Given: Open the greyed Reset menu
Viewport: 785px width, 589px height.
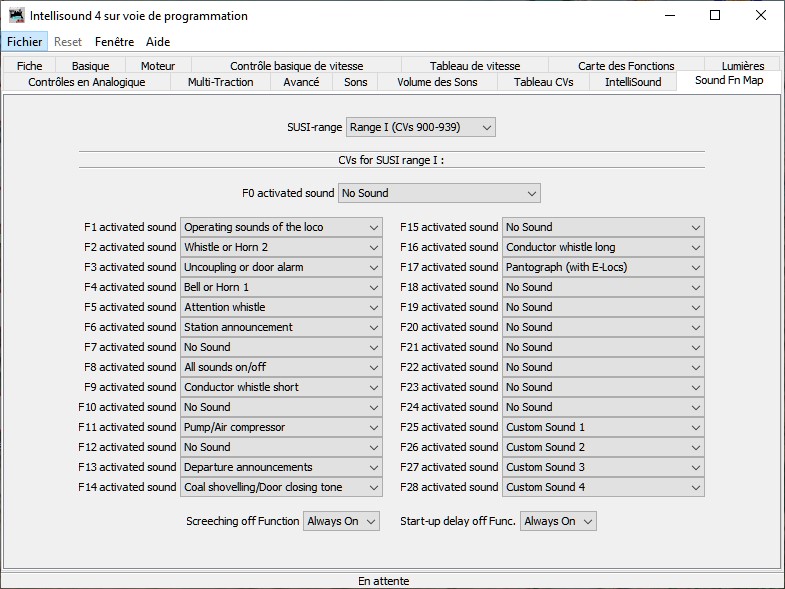Looking at the screenshot, I should pos(68,42).
